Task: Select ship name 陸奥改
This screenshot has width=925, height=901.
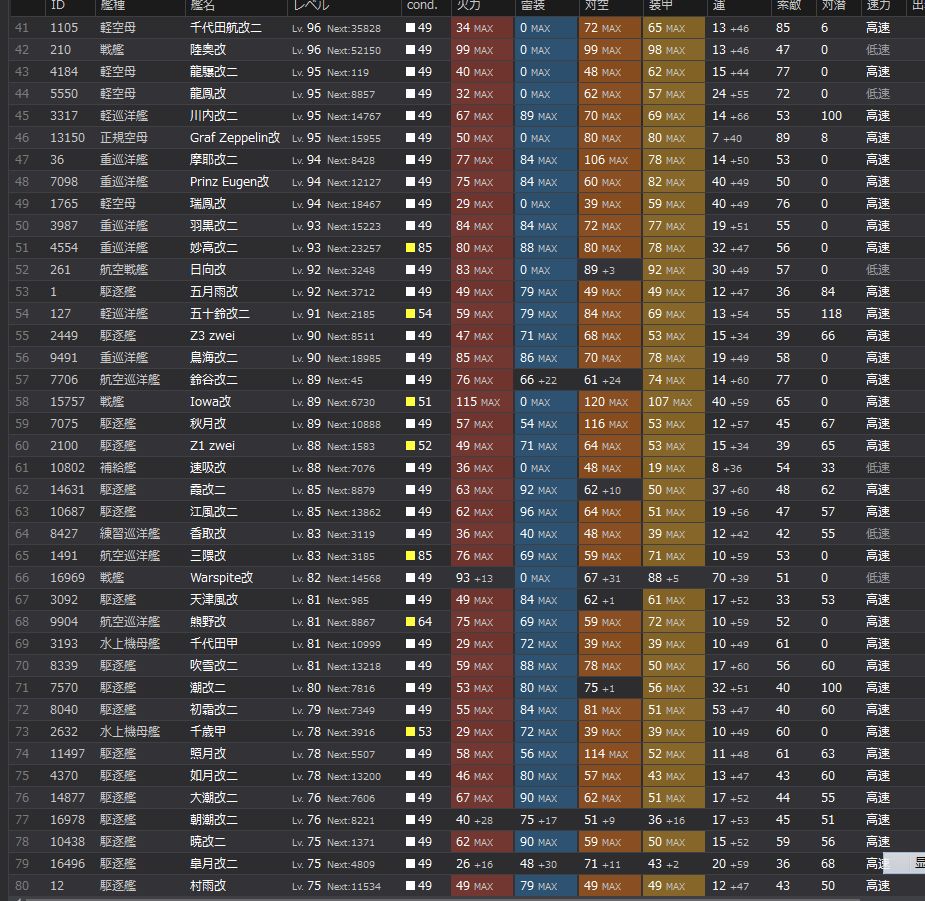Action: click(208, 50)
